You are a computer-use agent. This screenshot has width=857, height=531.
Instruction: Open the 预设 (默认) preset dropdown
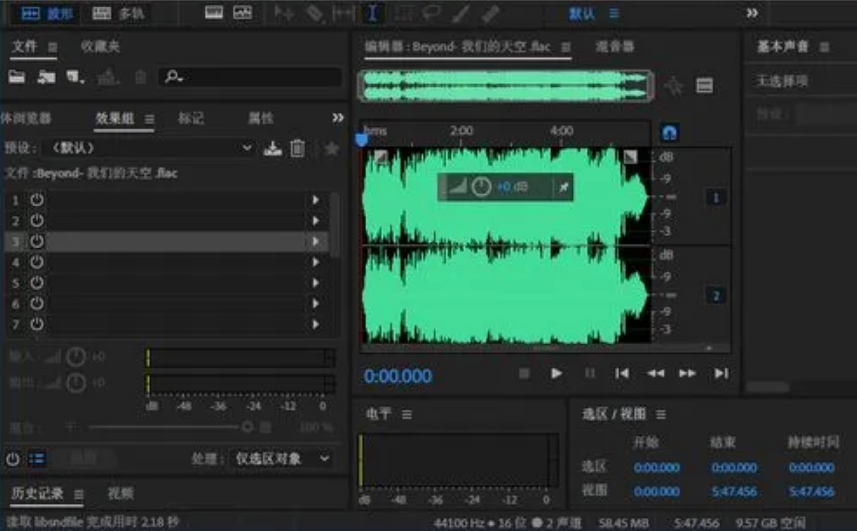(x=149, y=148)
